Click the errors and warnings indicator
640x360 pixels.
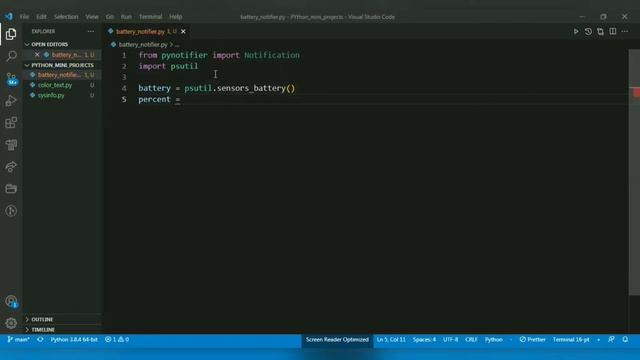[117, 340]
